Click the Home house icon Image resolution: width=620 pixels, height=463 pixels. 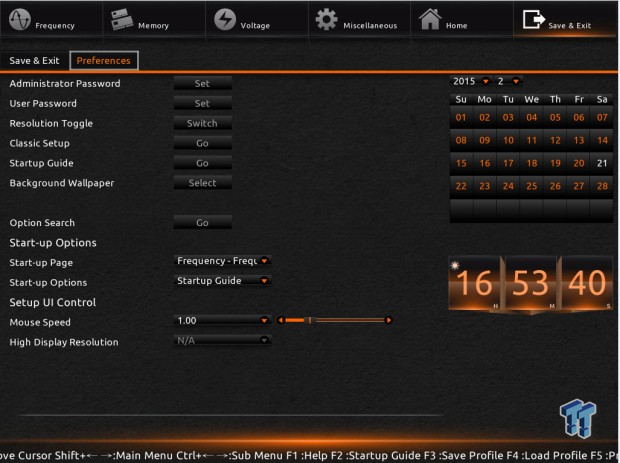pos(430,19)
